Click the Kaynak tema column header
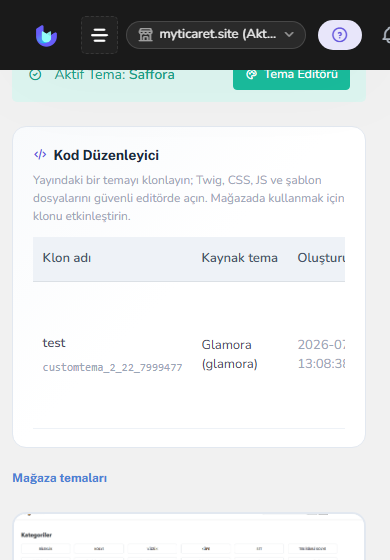The image size is (390, 560). point(239,258)
